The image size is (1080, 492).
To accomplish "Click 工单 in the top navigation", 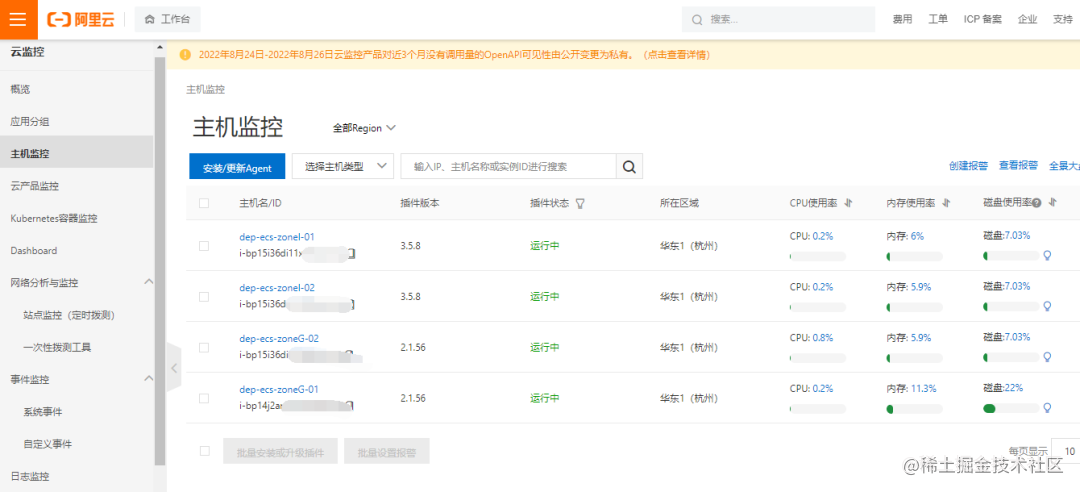I will pyautogui.click(x=938, y=19).
